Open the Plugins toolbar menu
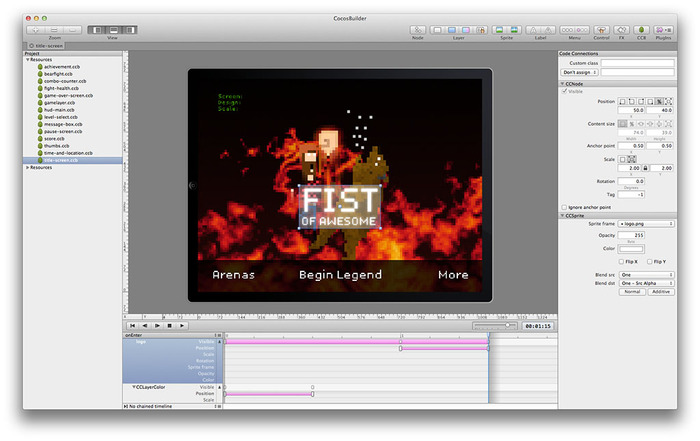Viewport: 700px width, 441px height. coord(663,30)
